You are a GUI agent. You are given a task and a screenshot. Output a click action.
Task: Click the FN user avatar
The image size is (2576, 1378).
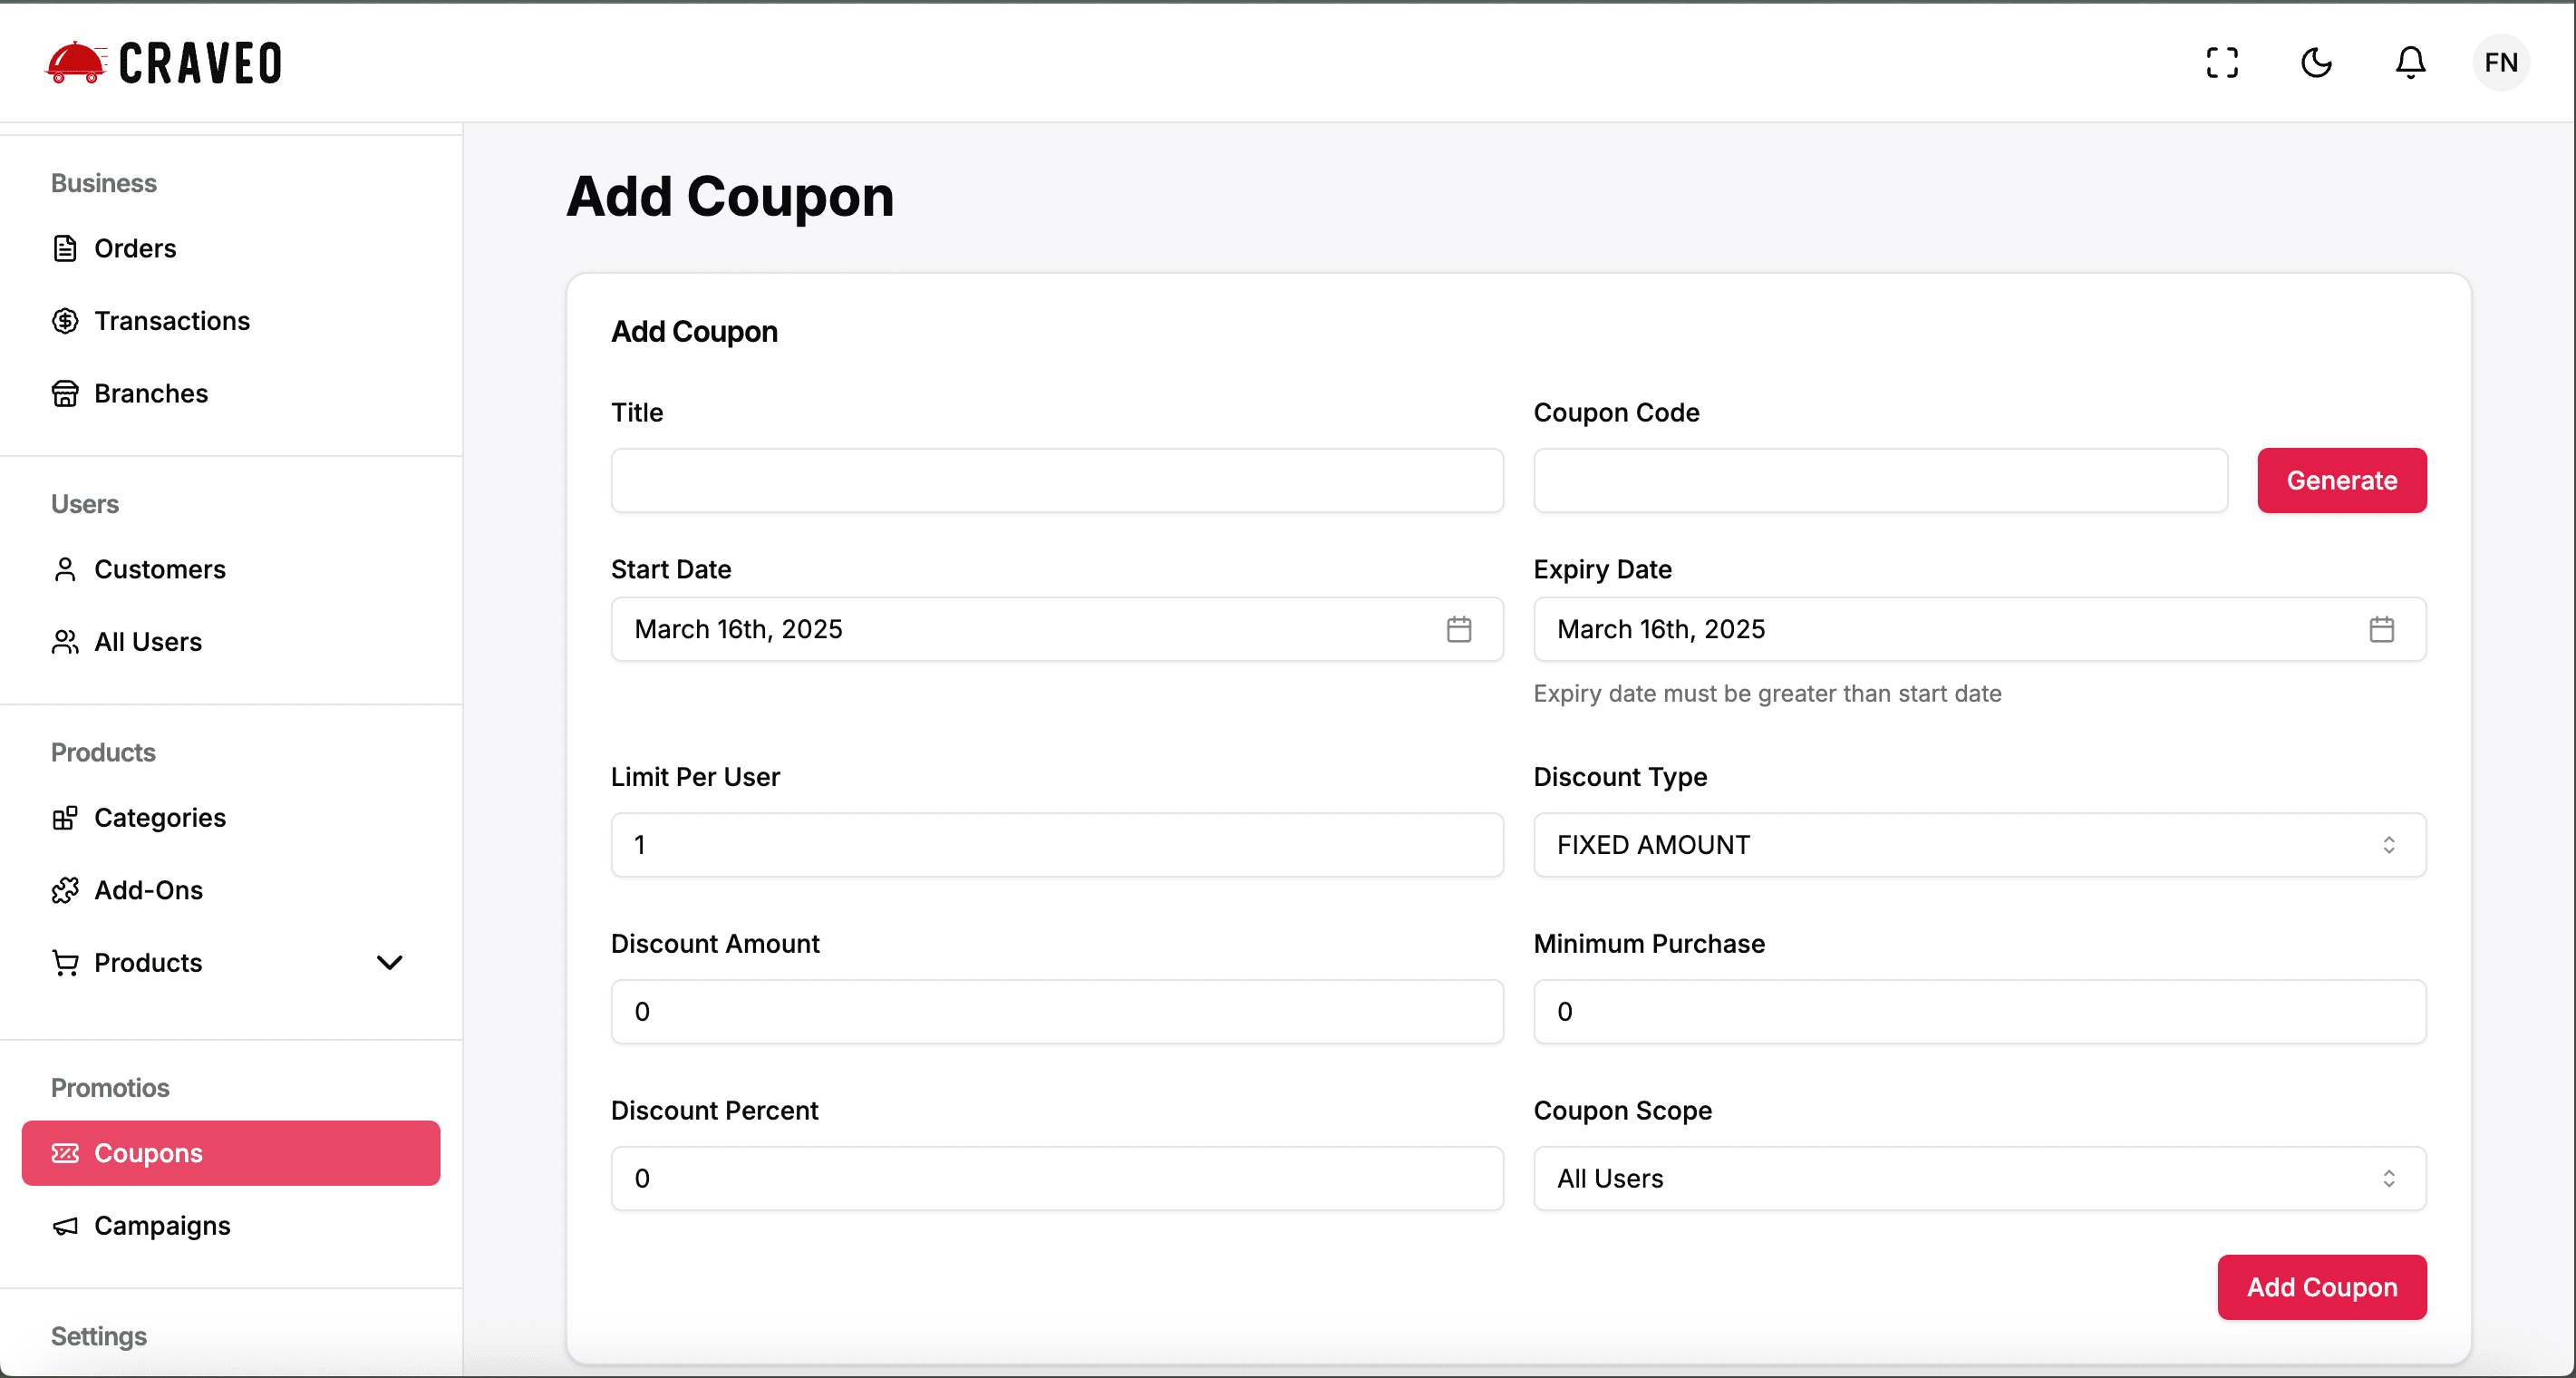click(x=2500, y=63)
